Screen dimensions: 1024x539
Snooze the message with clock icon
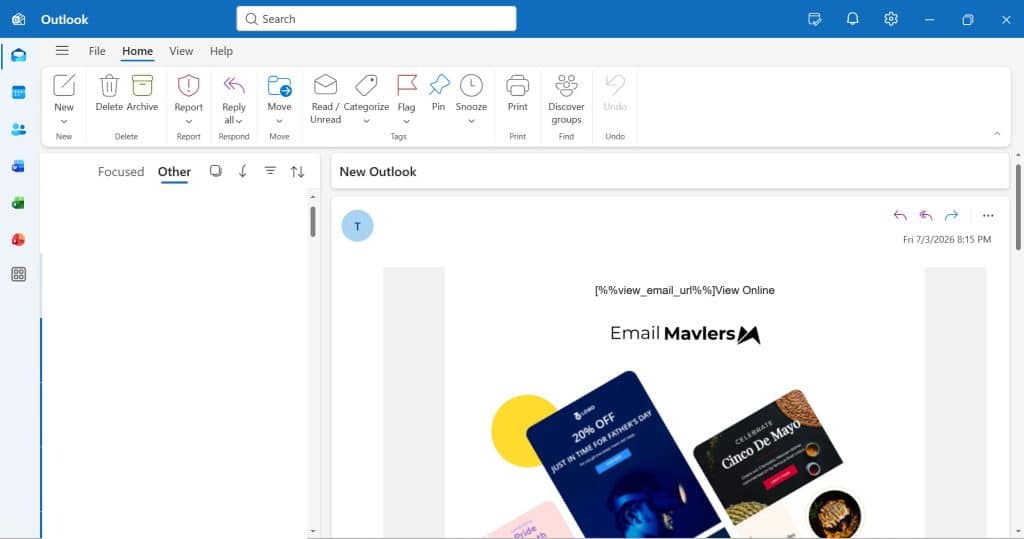[x=472, y=86]
